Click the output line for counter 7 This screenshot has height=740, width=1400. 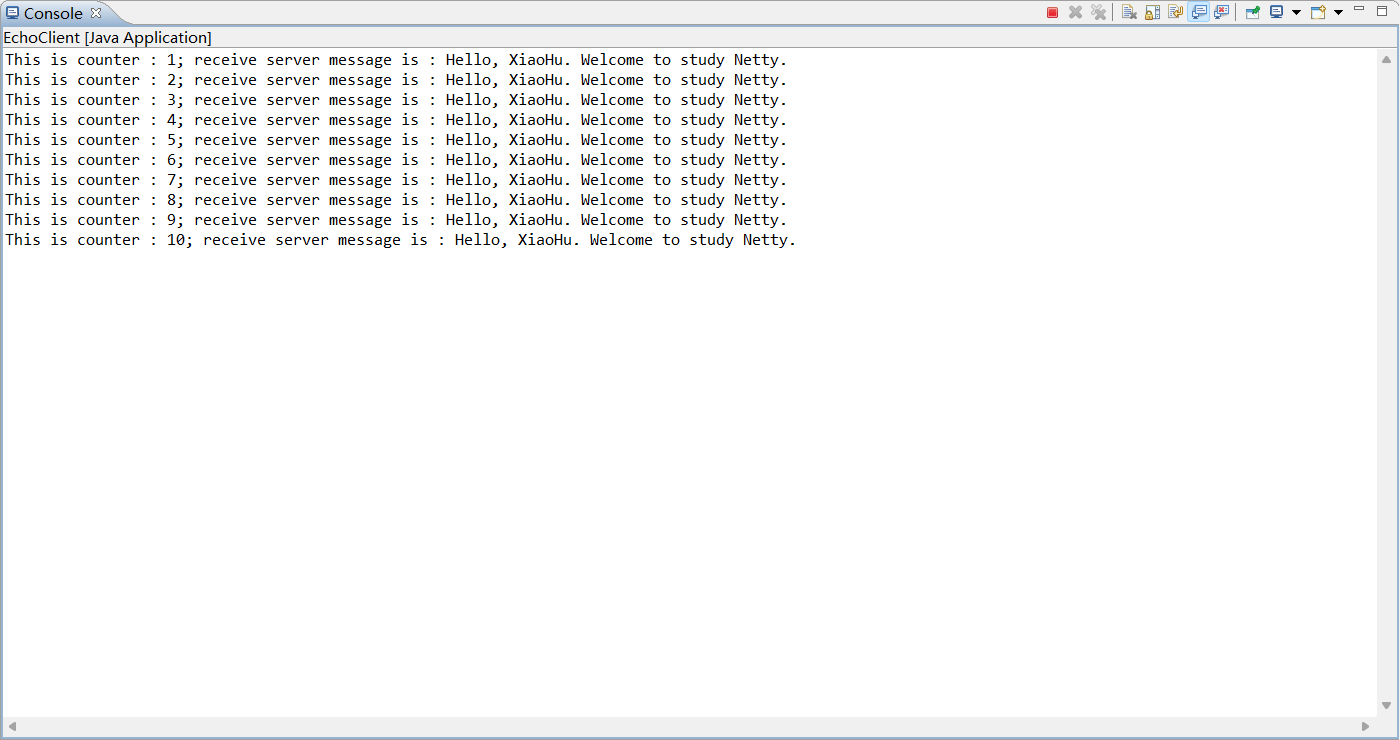point(396,180)
